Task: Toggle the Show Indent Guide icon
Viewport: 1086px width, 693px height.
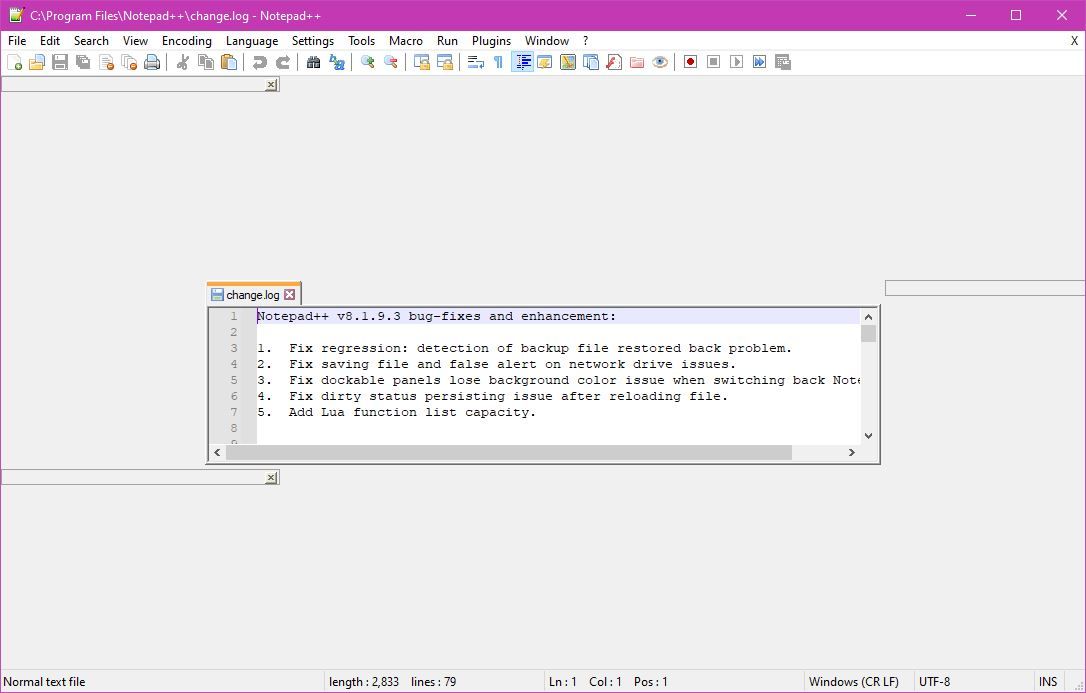Action: tap(522, 62)
